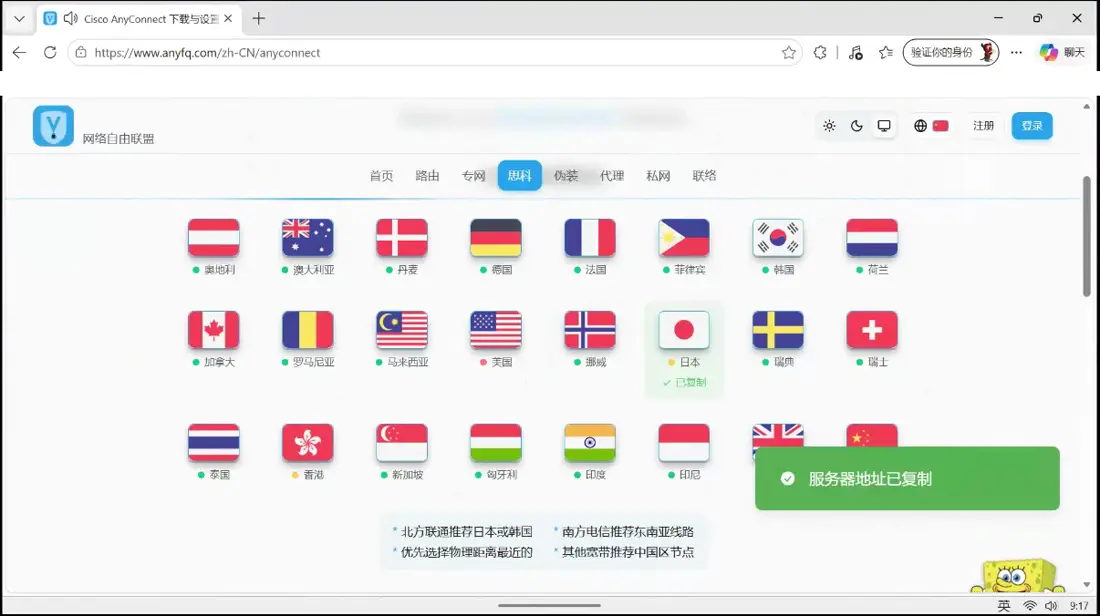Select the Norway (挪威) flag server
Viewport: 1100px width, 616px height.
click(x=590, y=330)
